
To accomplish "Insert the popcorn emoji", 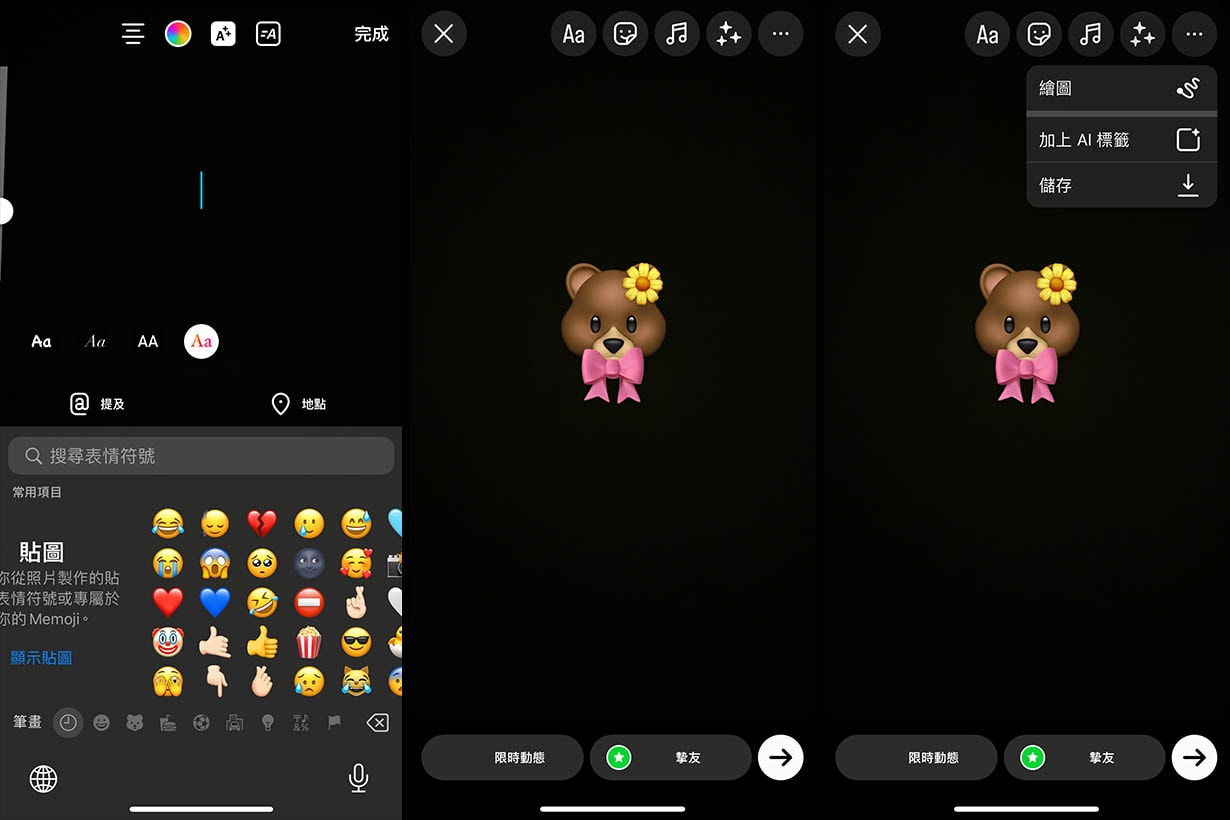I will tap(309, 642).
